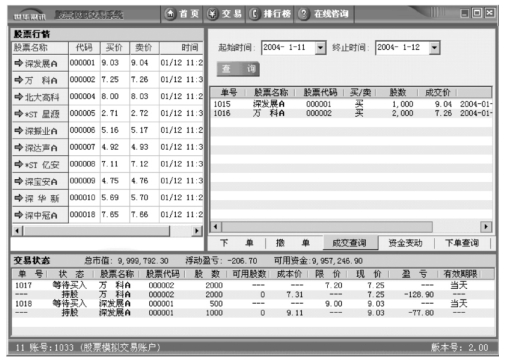Expand the 起始时间 date dropdown
The image size is (507, 361).
pyautogui.click(x=320, y=48)
